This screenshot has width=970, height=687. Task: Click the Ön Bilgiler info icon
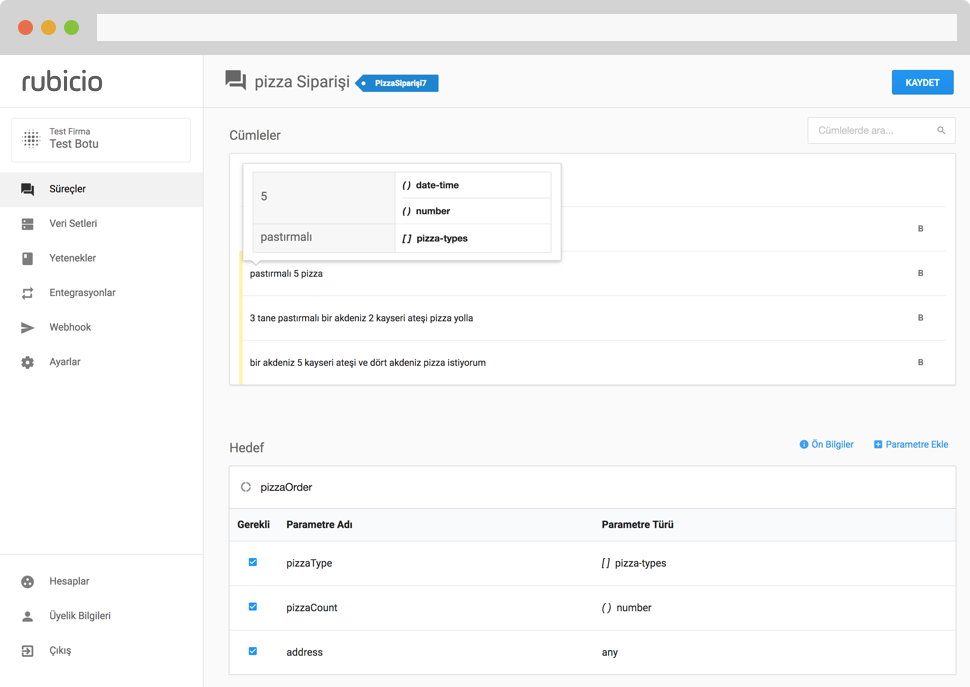[x=804, y=445]
